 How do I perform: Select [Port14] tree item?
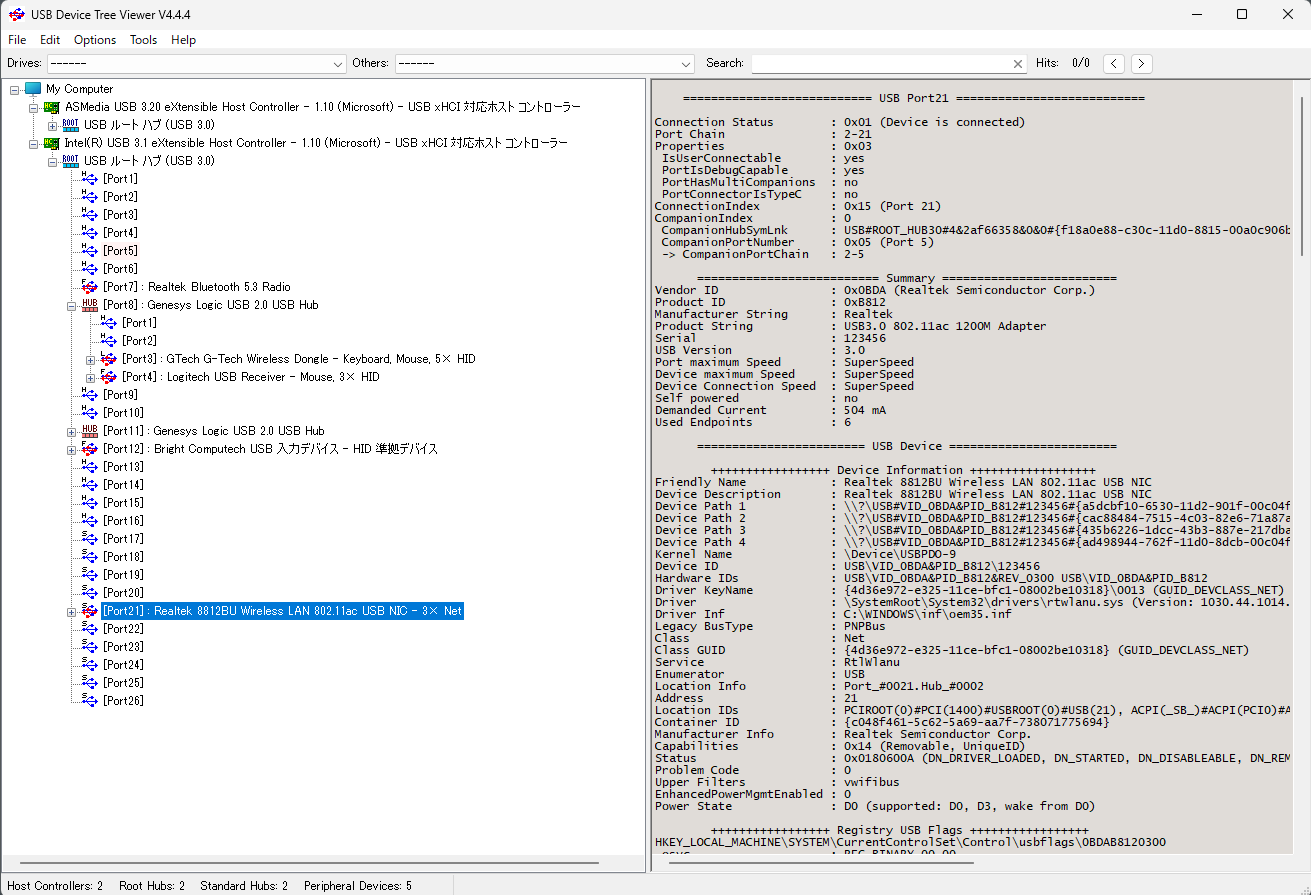(123, 485)
